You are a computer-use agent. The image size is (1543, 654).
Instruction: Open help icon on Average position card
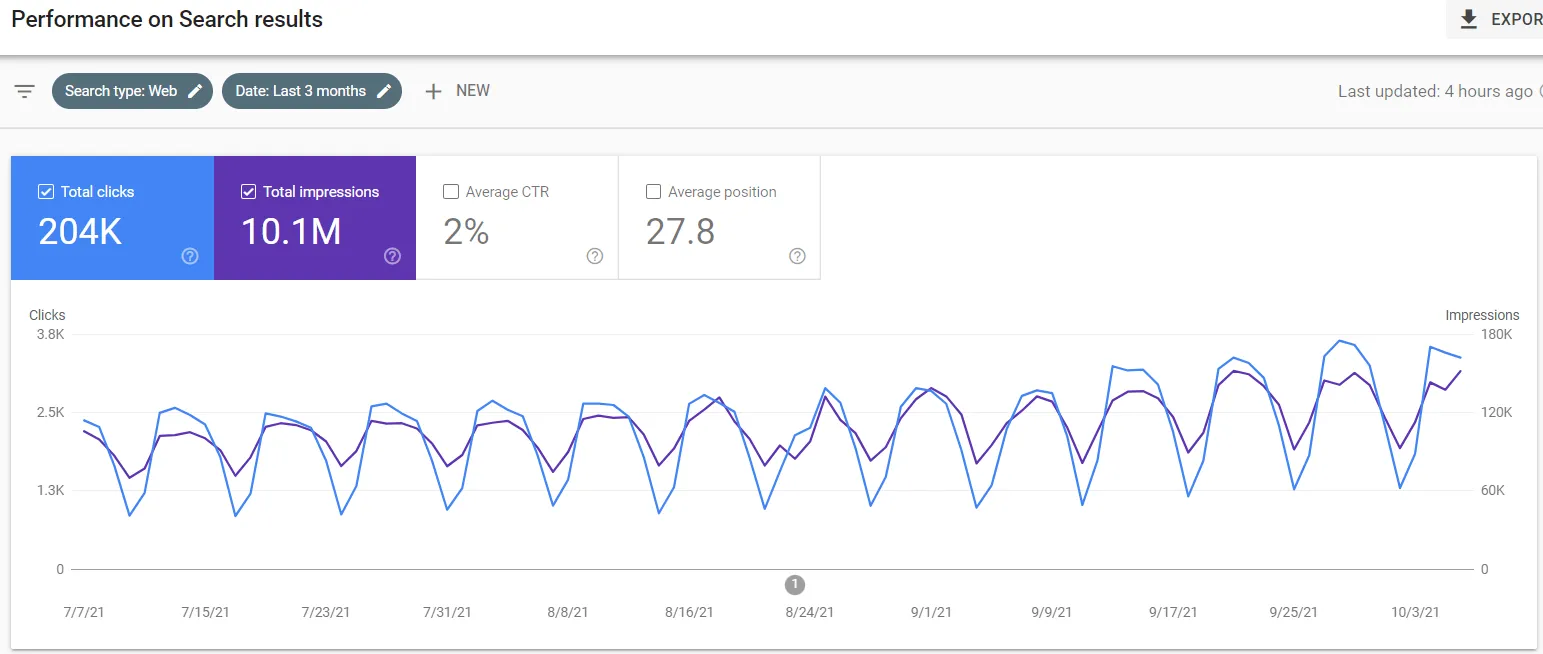[797, 256]
